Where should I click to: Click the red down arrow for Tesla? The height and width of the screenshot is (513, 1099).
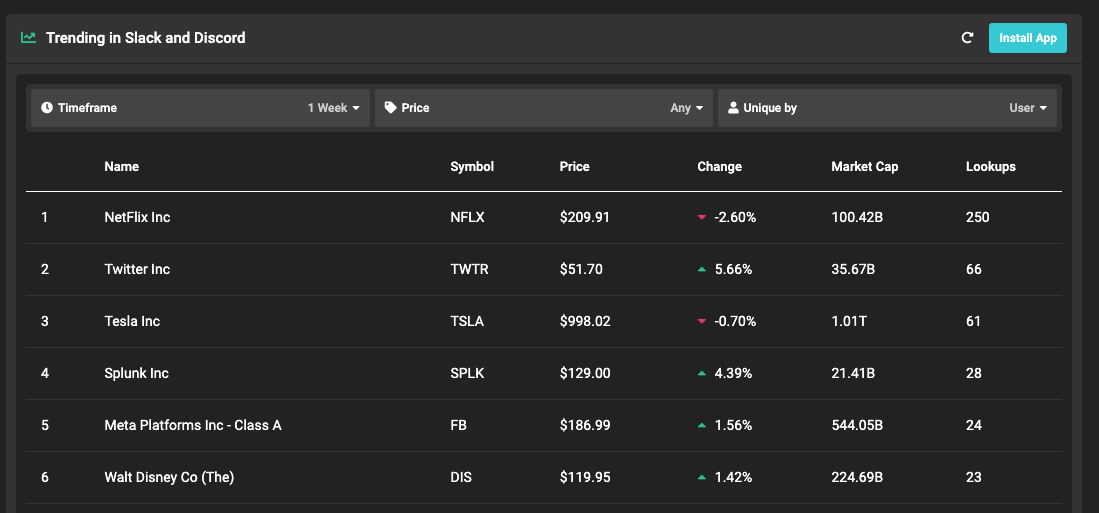[x=702, y=322]
